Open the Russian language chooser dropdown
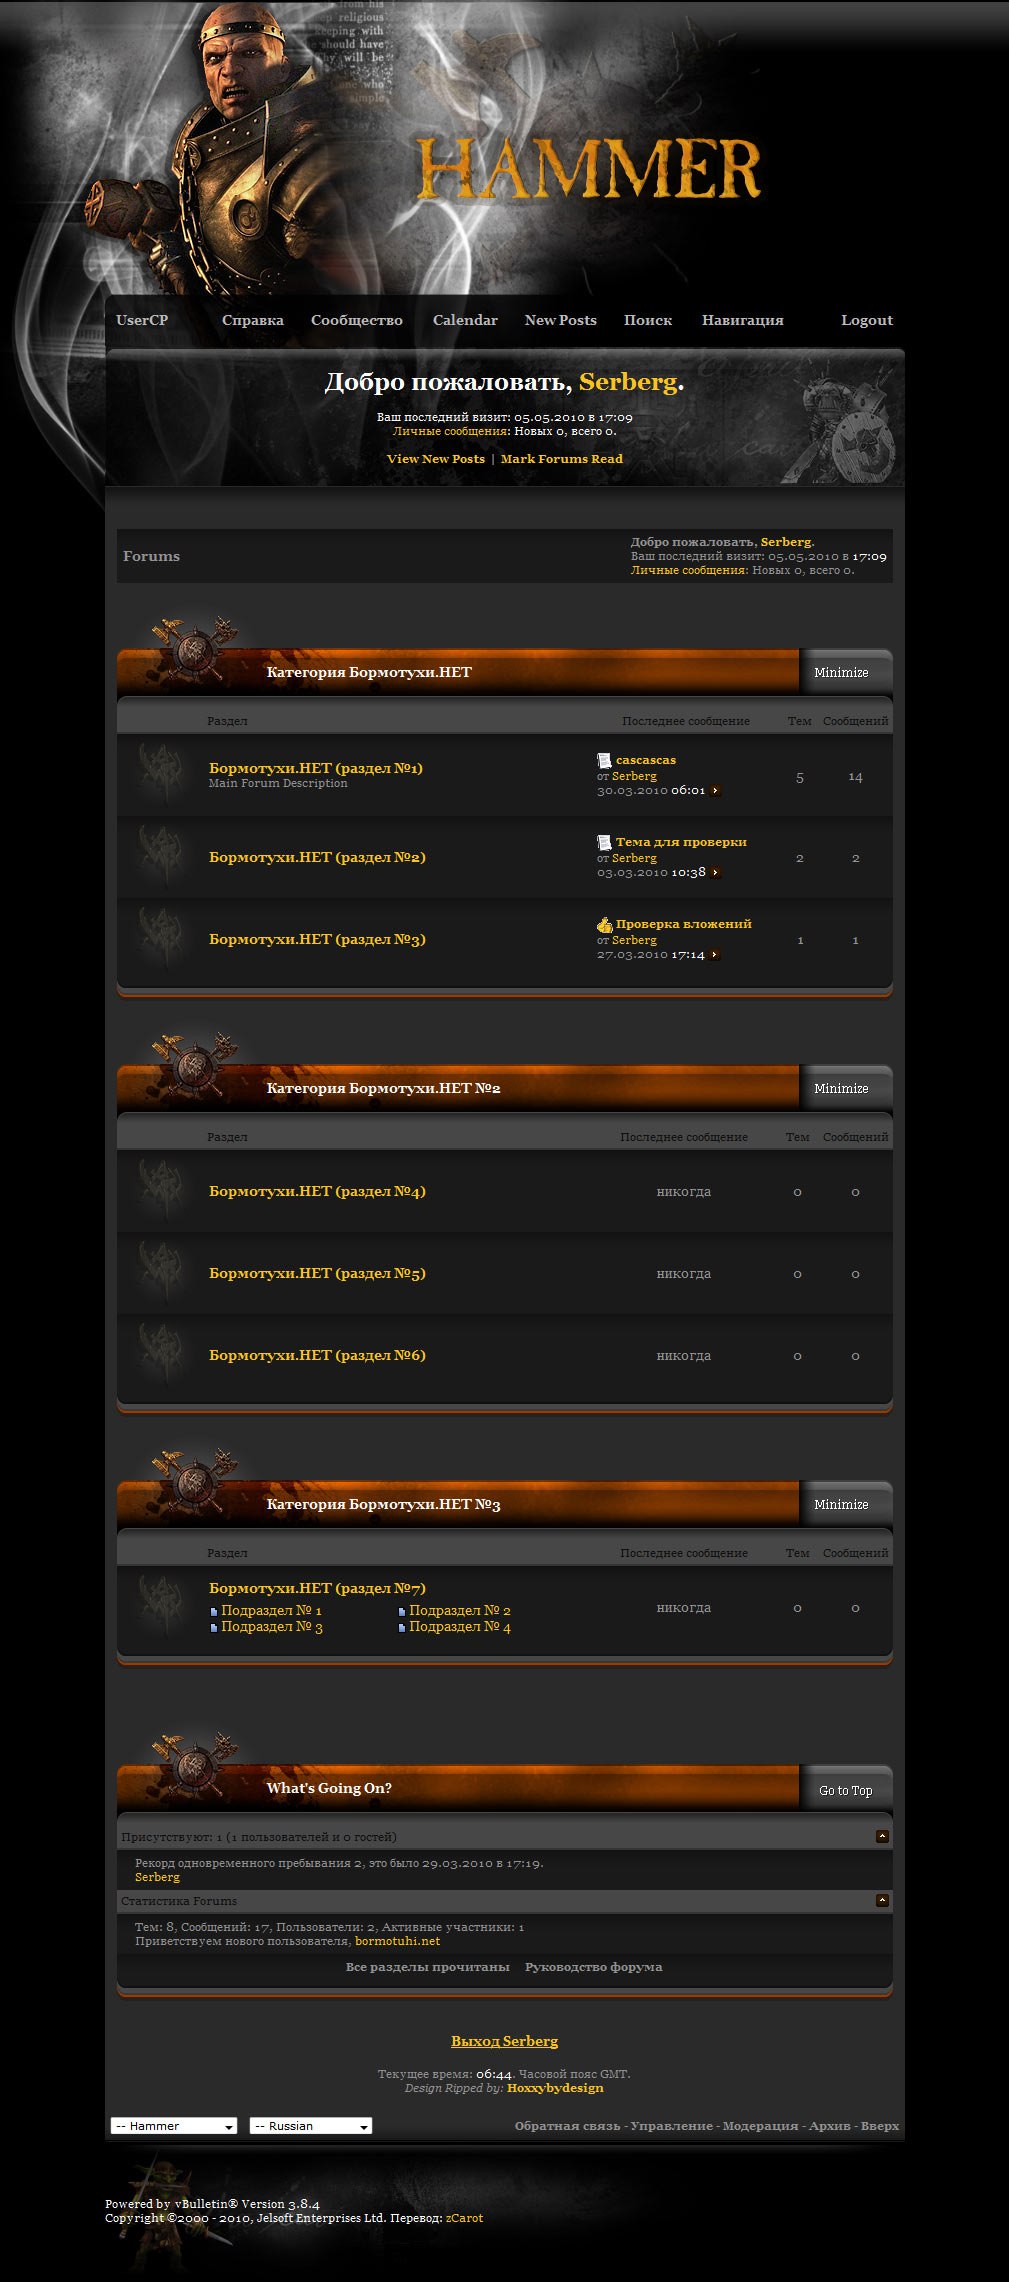This screenshot has width=1009, height=2282. pos(310,2126)
